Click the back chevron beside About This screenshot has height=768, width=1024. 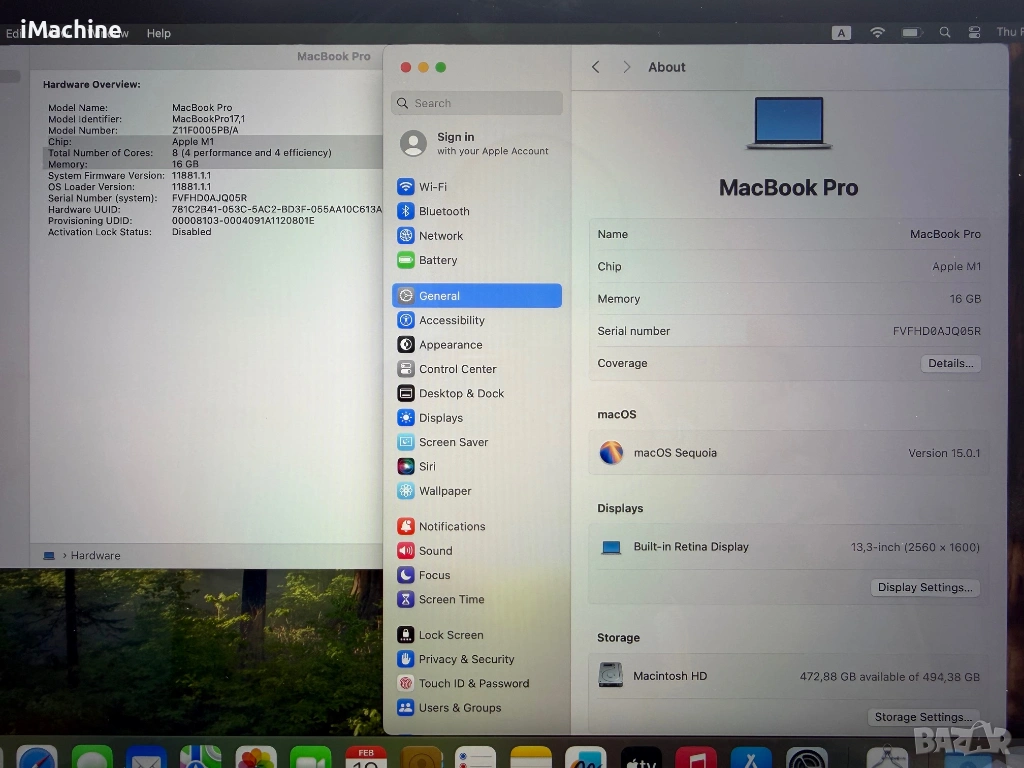click(596, 67)
